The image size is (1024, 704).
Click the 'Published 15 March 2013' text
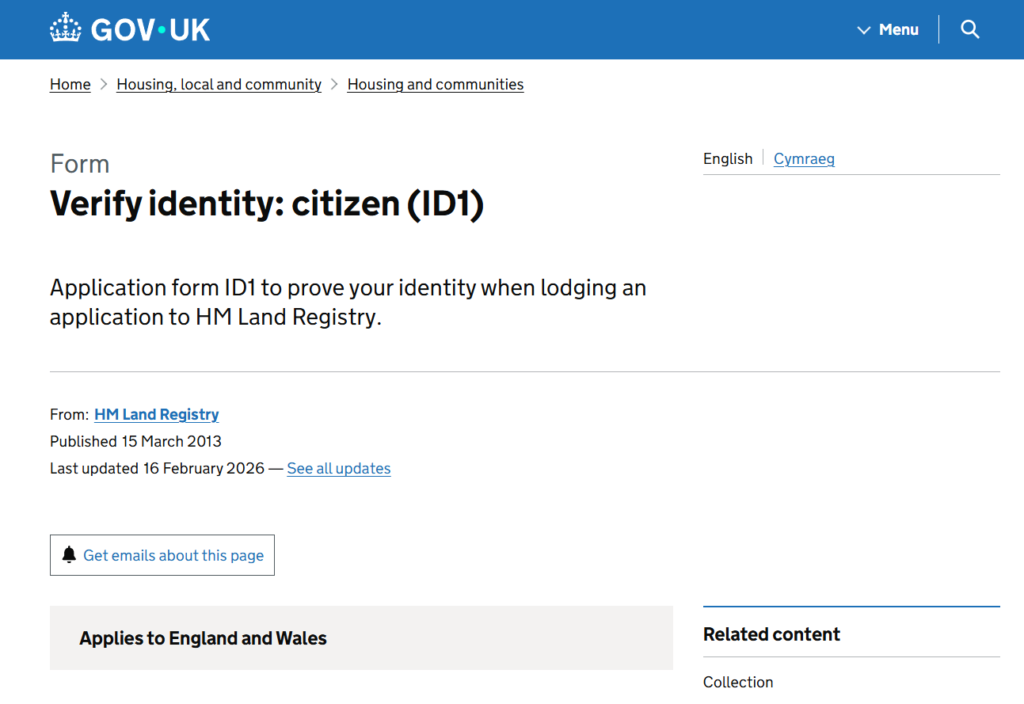pyautogui.click(x=136, y=441)
